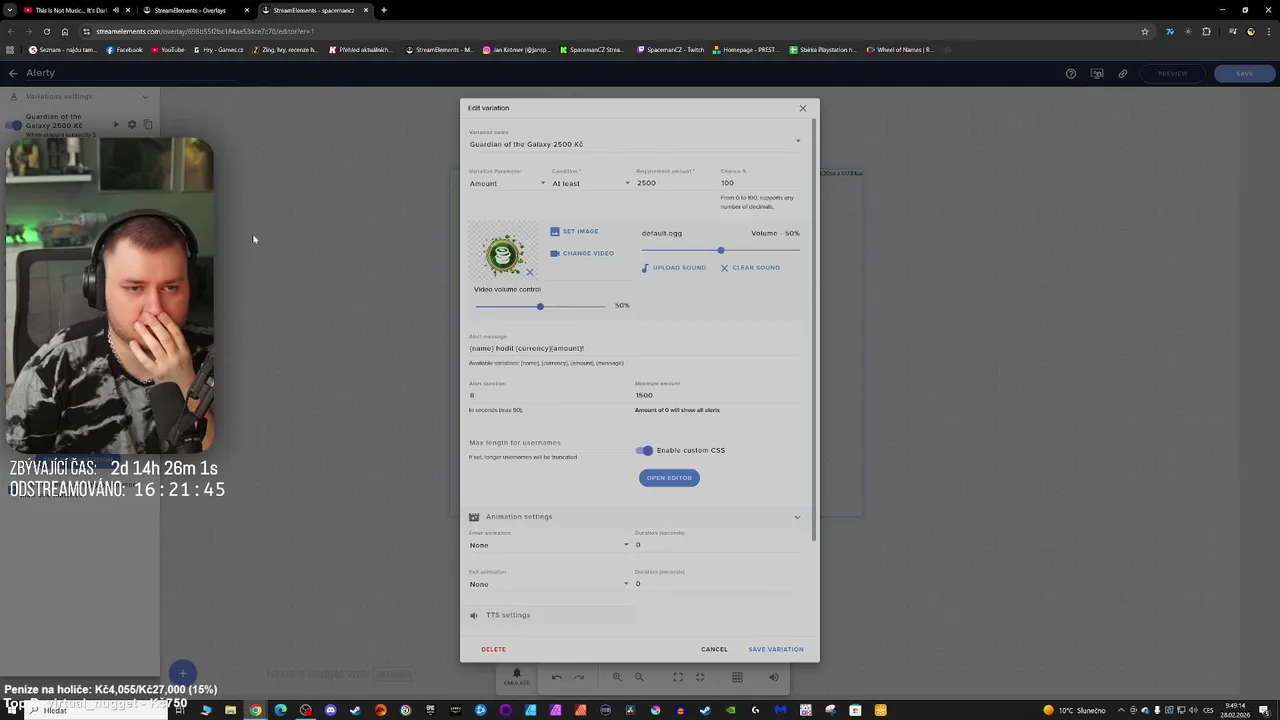Click the help question mark icon in header

coord(1071,73)
